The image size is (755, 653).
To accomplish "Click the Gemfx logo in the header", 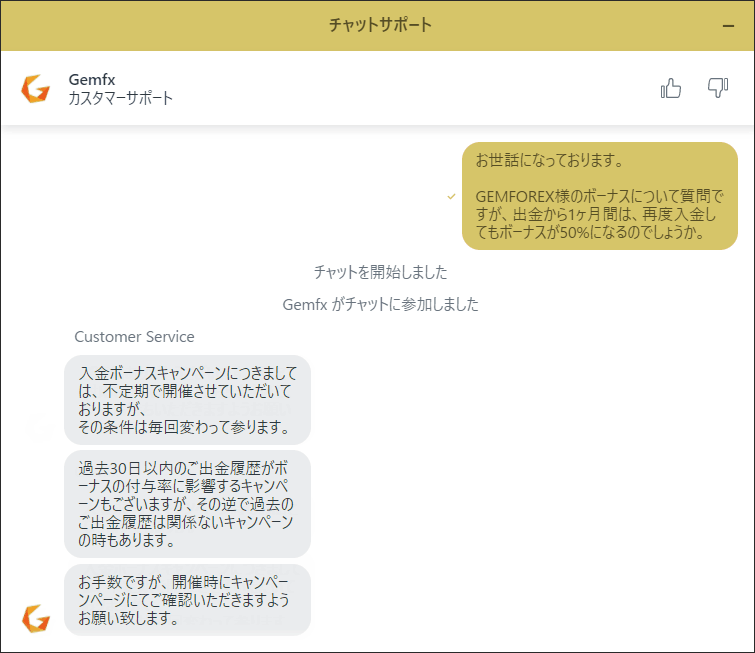I will pyautogui.click(x=36, y=89).
